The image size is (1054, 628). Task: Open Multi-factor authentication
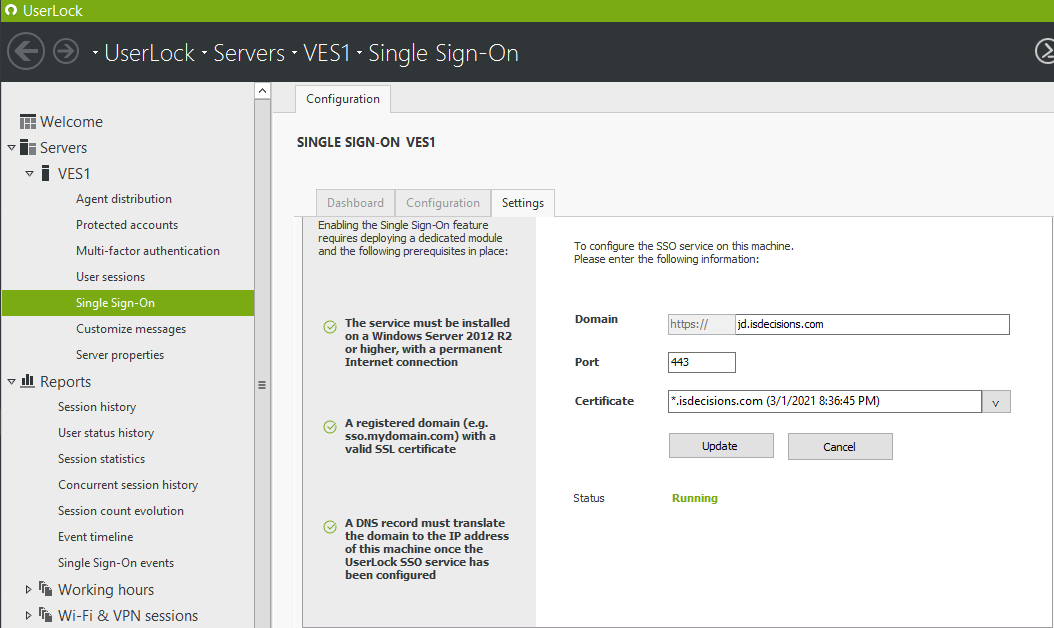[x=148, y=251]
